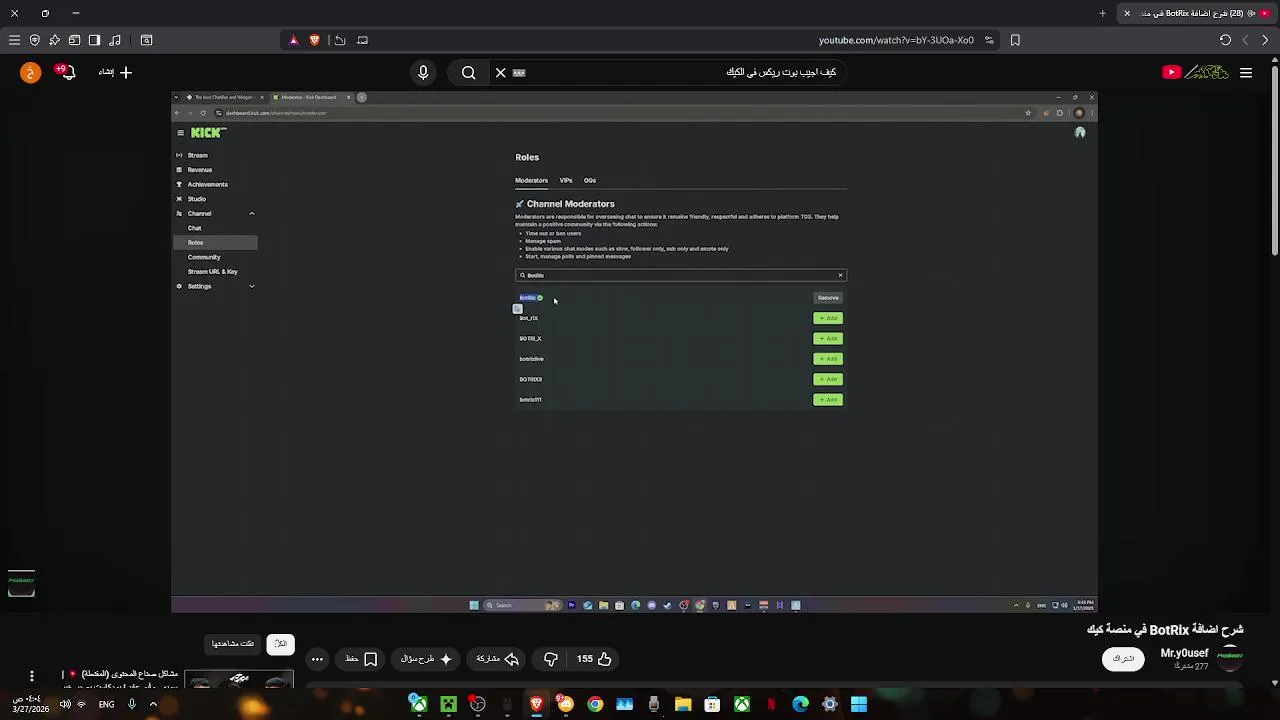
Task: Open Brave from Windows taskbar
Action: tap(536, 705)
